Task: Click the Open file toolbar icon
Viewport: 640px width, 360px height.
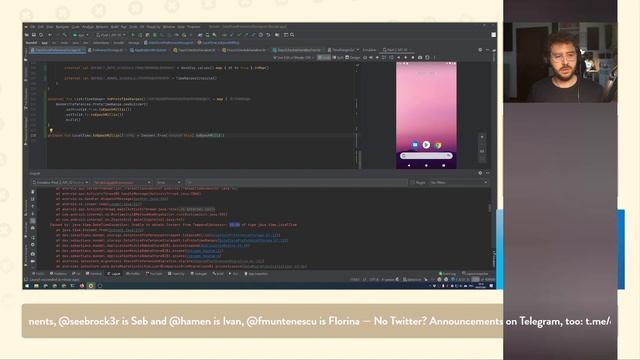Action: coord(27,35)
